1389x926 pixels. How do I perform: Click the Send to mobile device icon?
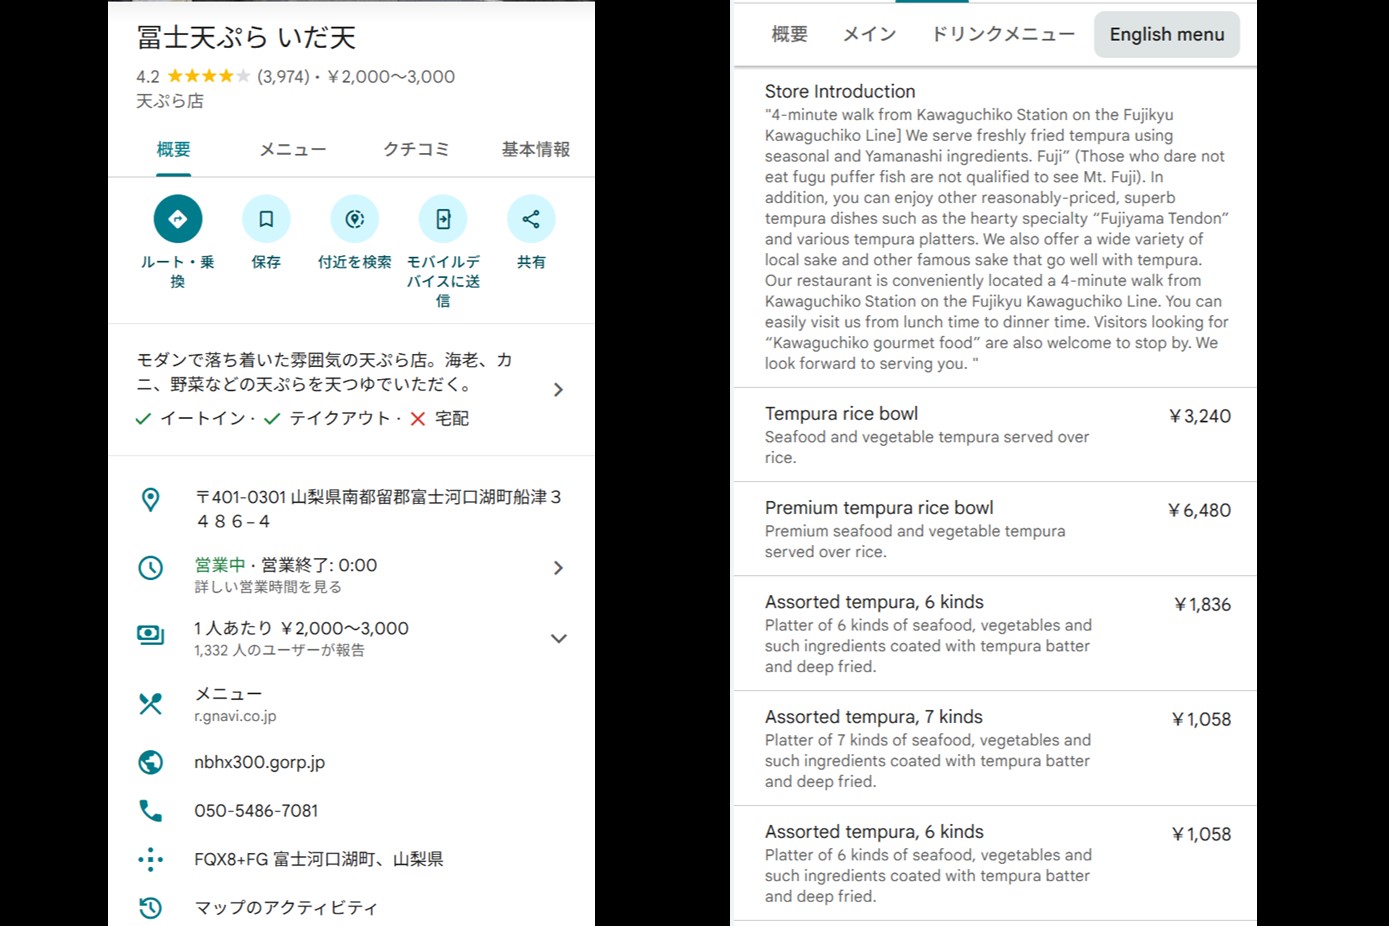pos(443,219)
